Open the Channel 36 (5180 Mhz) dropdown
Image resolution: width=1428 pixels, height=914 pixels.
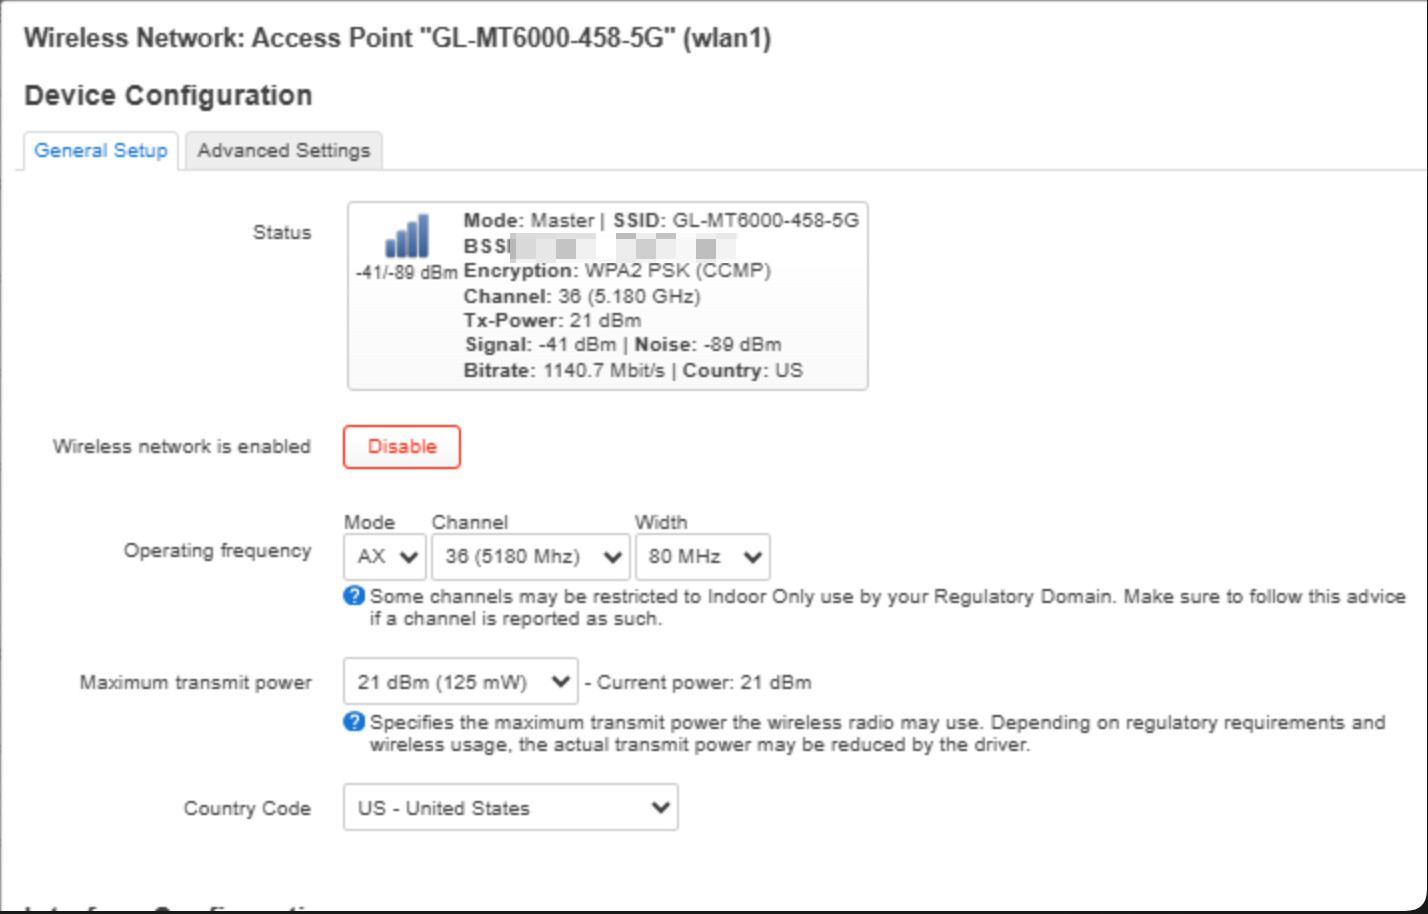(x=531, y=557)
